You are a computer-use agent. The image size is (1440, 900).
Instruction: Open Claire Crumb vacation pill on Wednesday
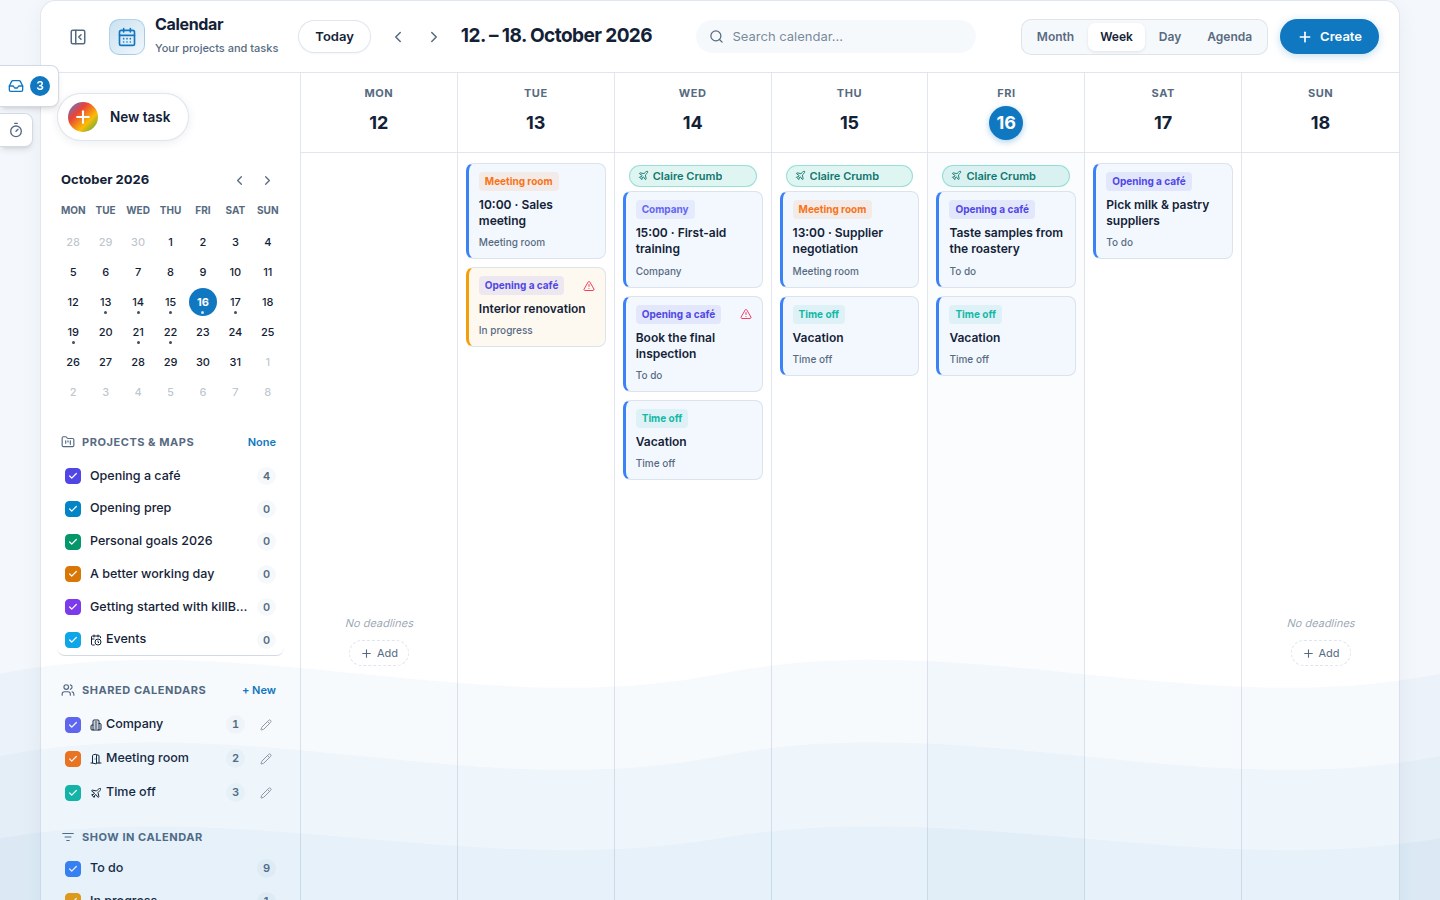coord(692,176)
